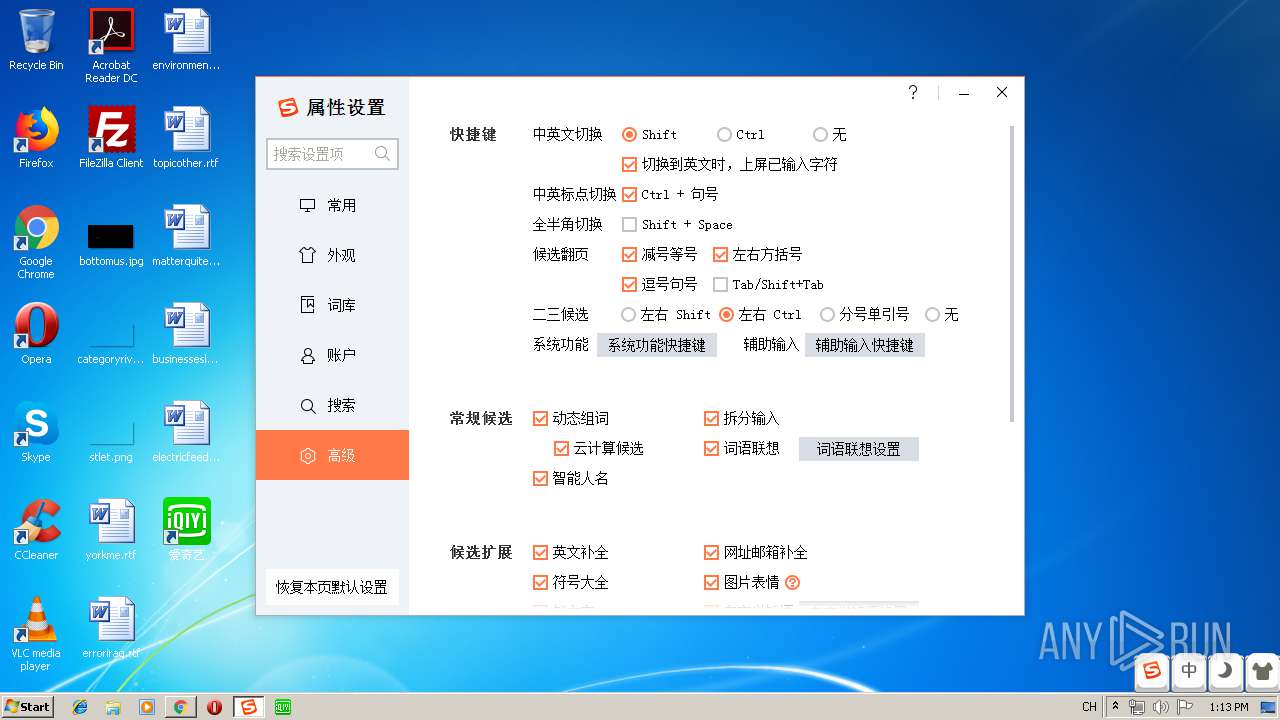Toggle 切换到英文时上屏已输入字符 checkbox

pyautogui.click(x=630, y=164)
